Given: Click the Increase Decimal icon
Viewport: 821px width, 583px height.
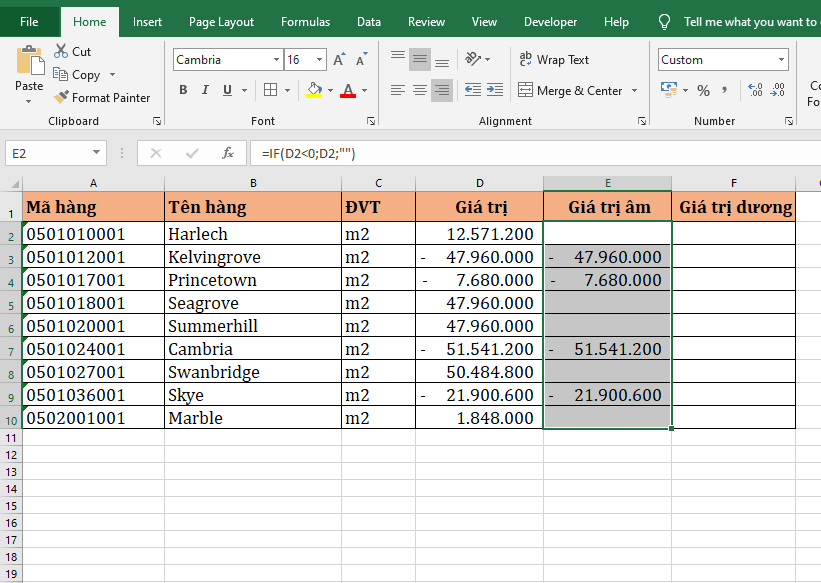Looking at the screenshot, I should click(x=755, y=91).
